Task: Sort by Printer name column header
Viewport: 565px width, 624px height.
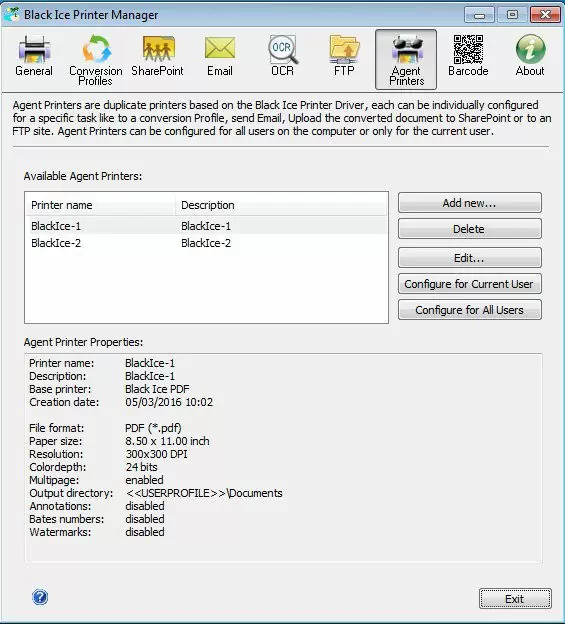Action: [x=101, y=205]
